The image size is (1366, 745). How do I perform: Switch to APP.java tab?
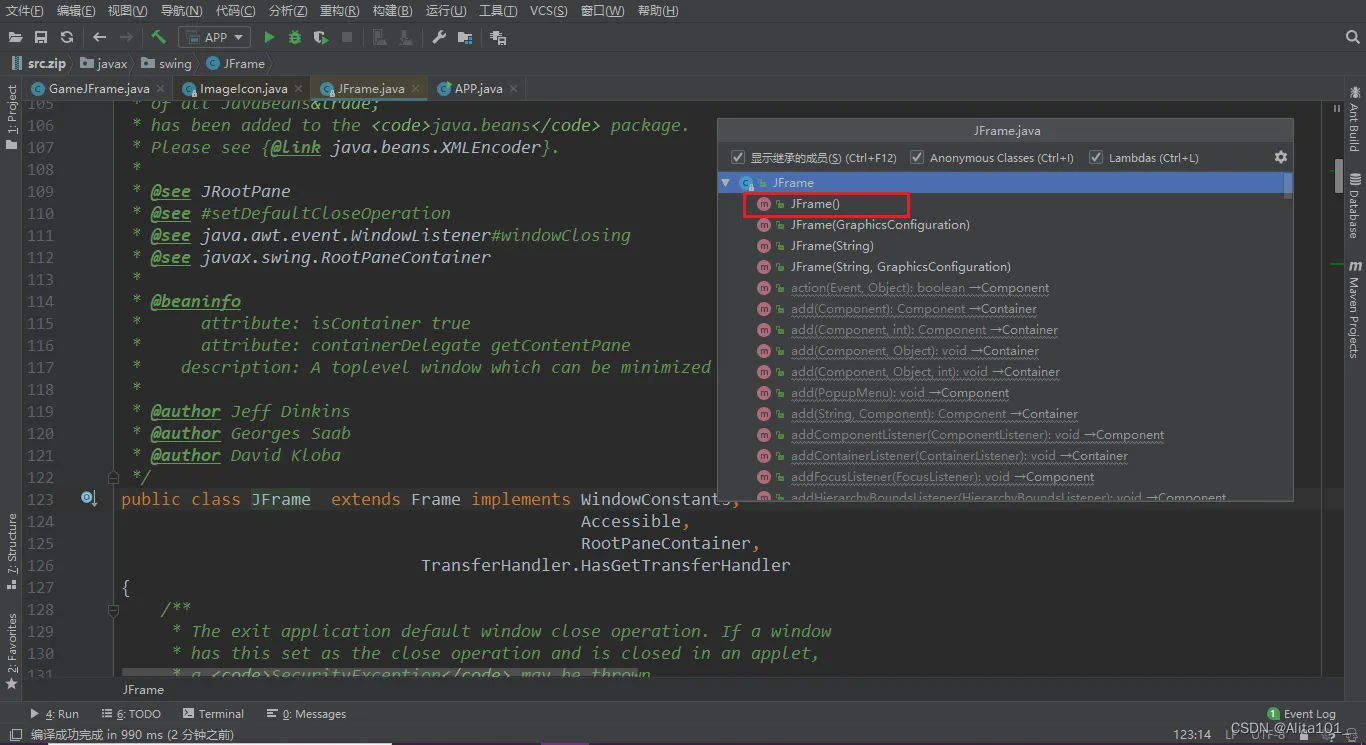coord(478,88)
